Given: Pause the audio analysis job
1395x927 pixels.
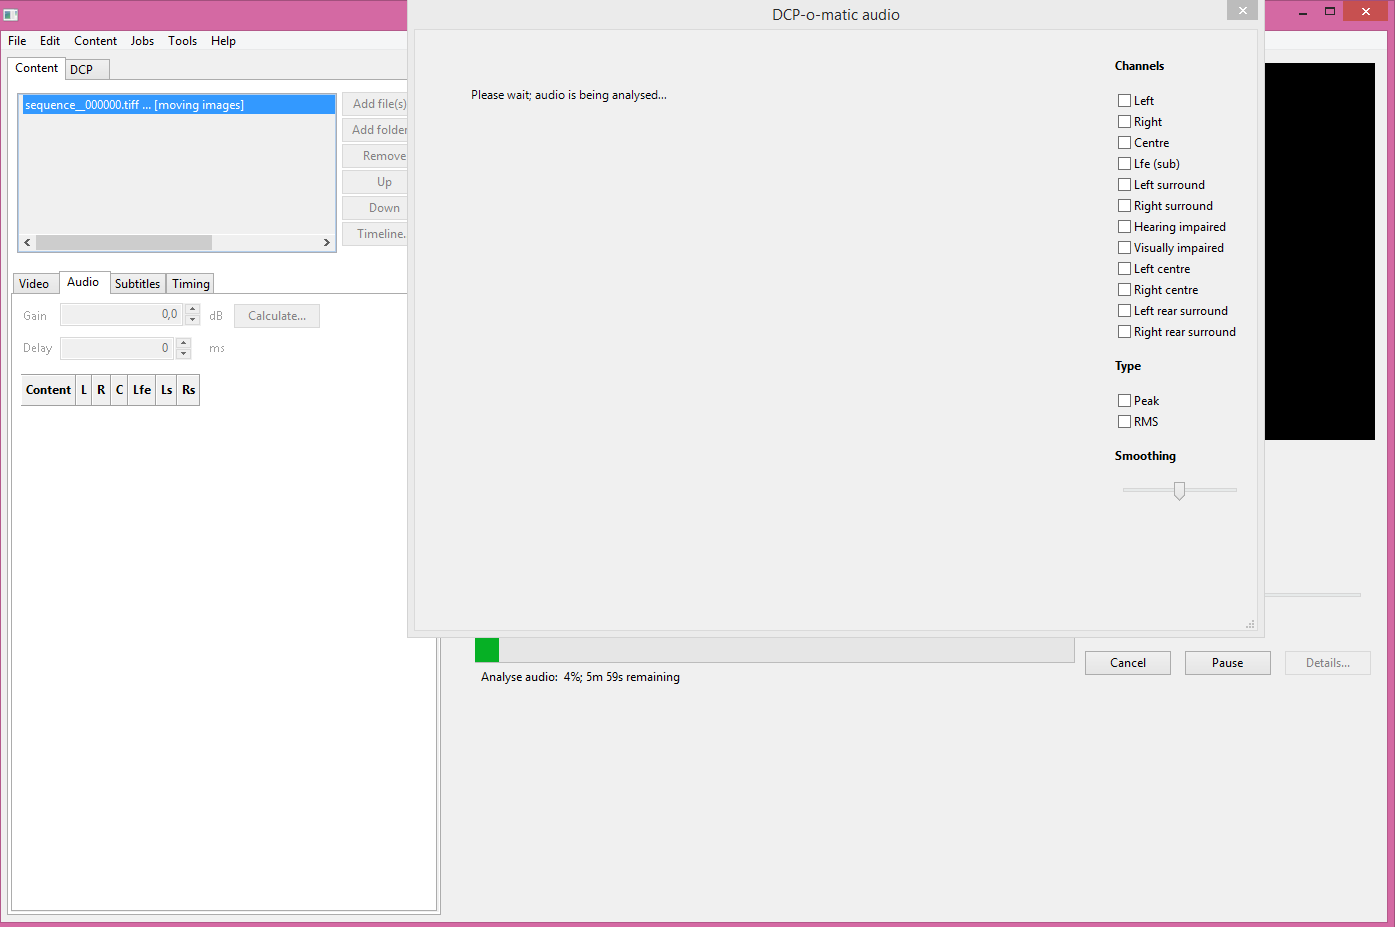Looking at the screenshot, I should pos(1227,663).
